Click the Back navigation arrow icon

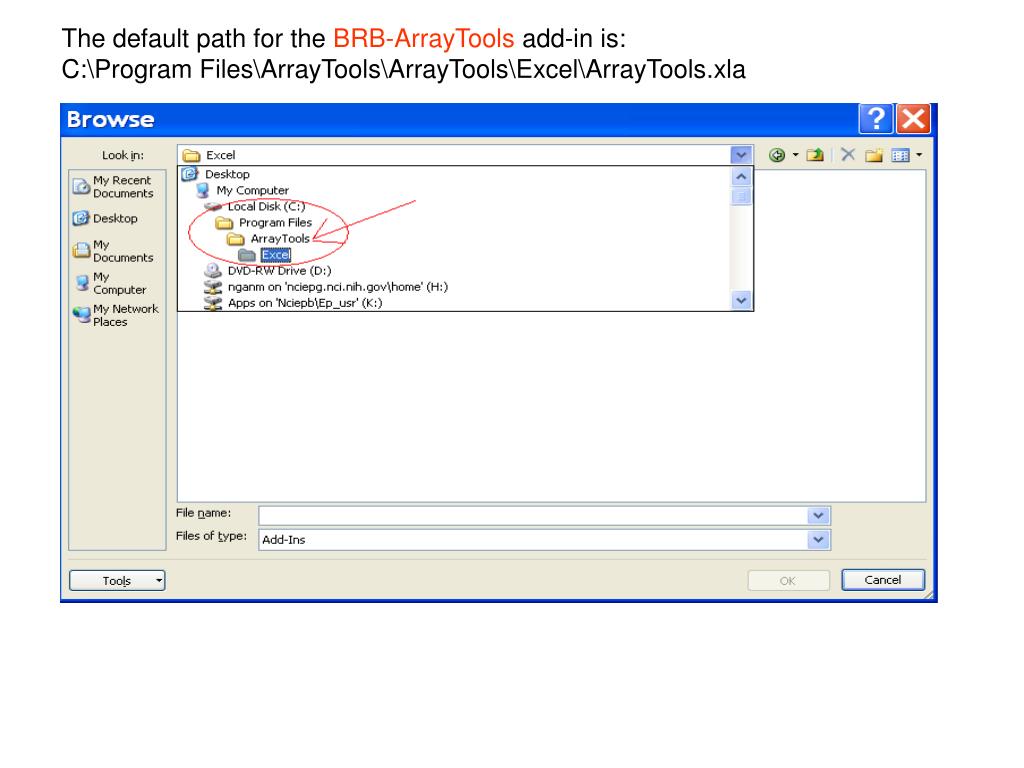(776, 155)
